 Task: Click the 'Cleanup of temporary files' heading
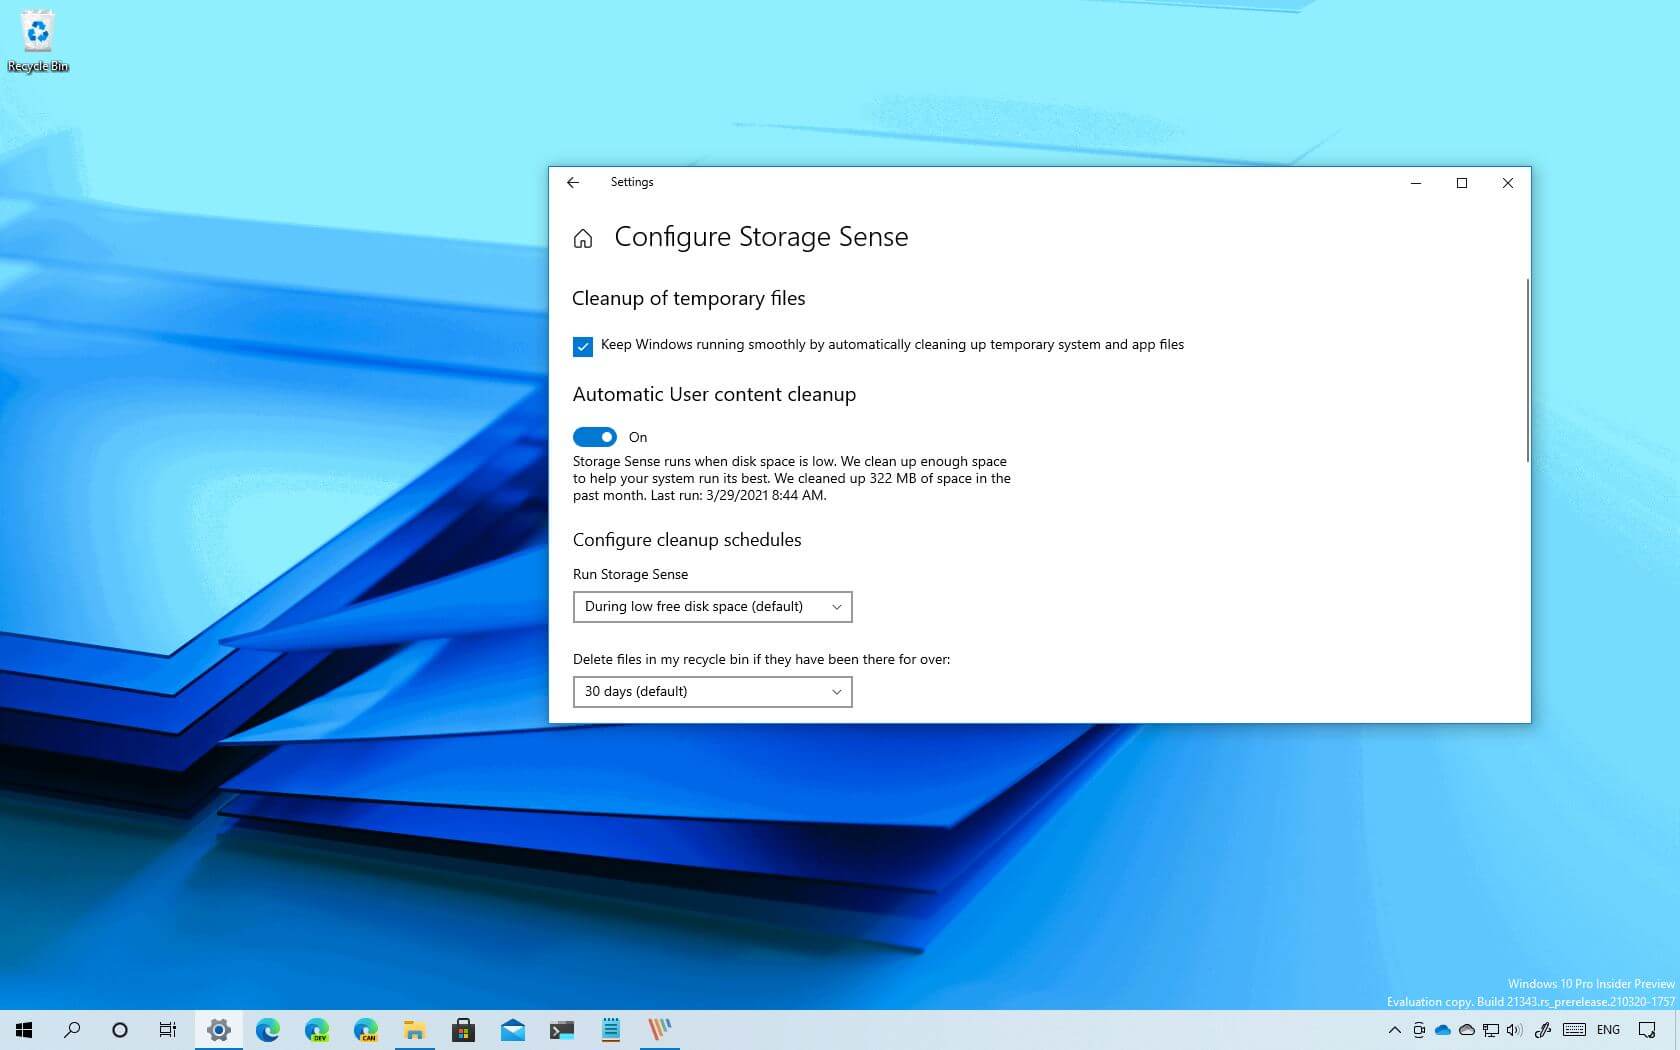pyautogui.click(x=689, y=298)
